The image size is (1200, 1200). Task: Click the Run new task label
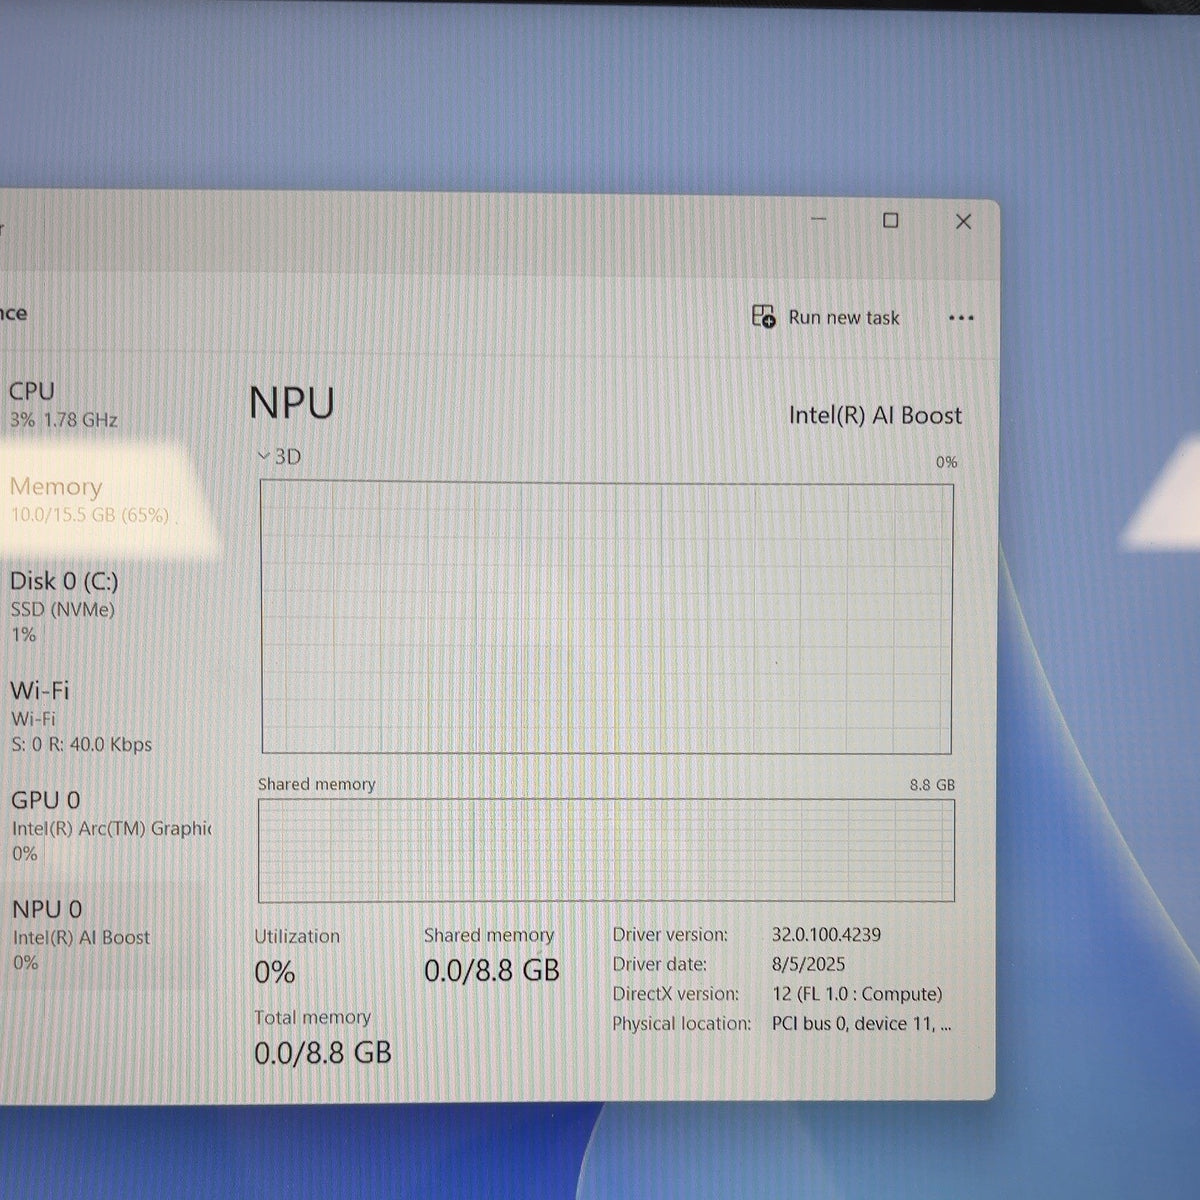(844, 317)
